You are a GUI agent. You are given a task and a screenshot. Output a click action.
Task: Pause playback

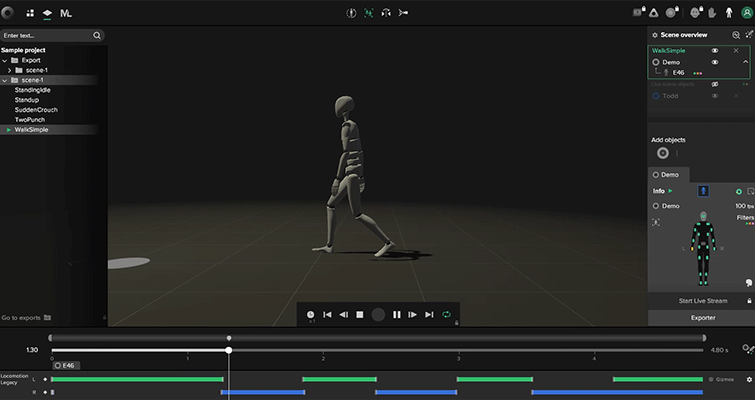point(397,315)
